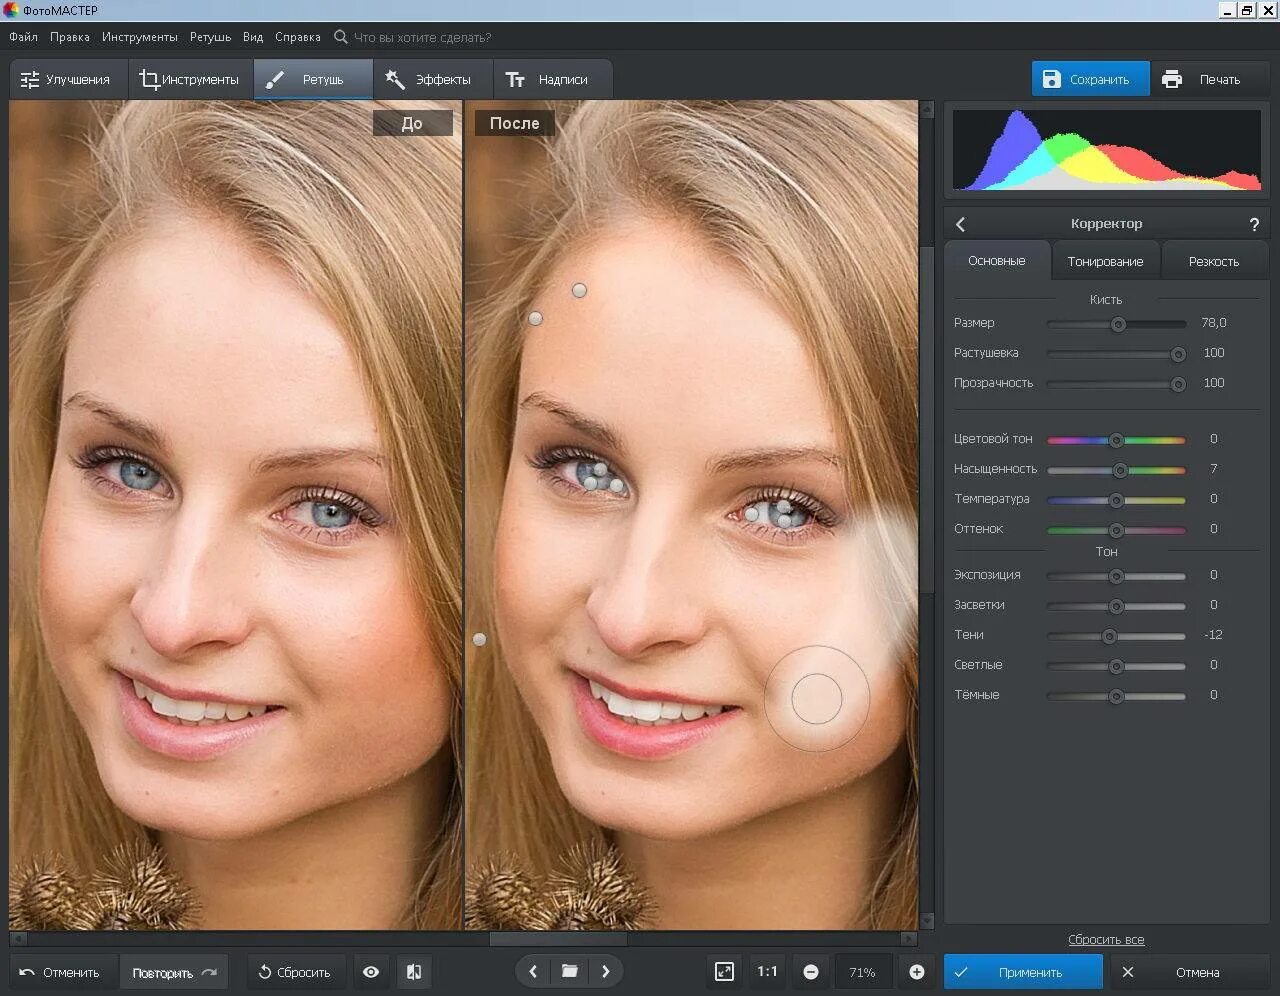Click the Применить button
The height and width of the screenshot is (996, 1280).
point(1023,972)
